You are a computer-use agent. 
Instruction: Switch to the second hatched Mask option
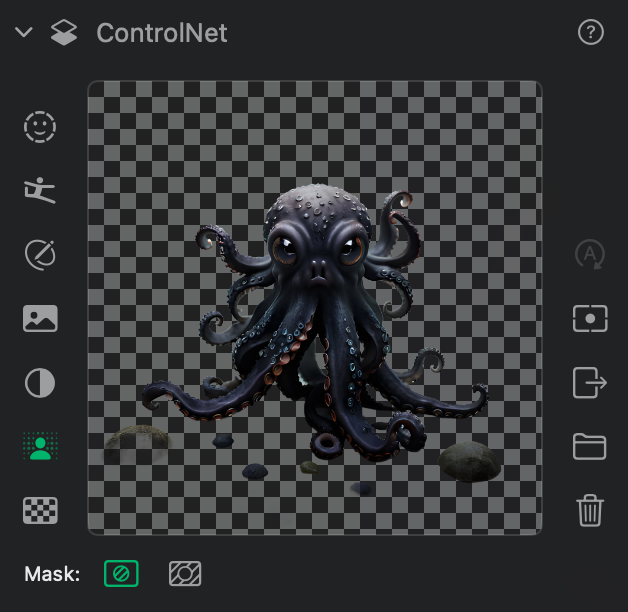coord(185,573)
